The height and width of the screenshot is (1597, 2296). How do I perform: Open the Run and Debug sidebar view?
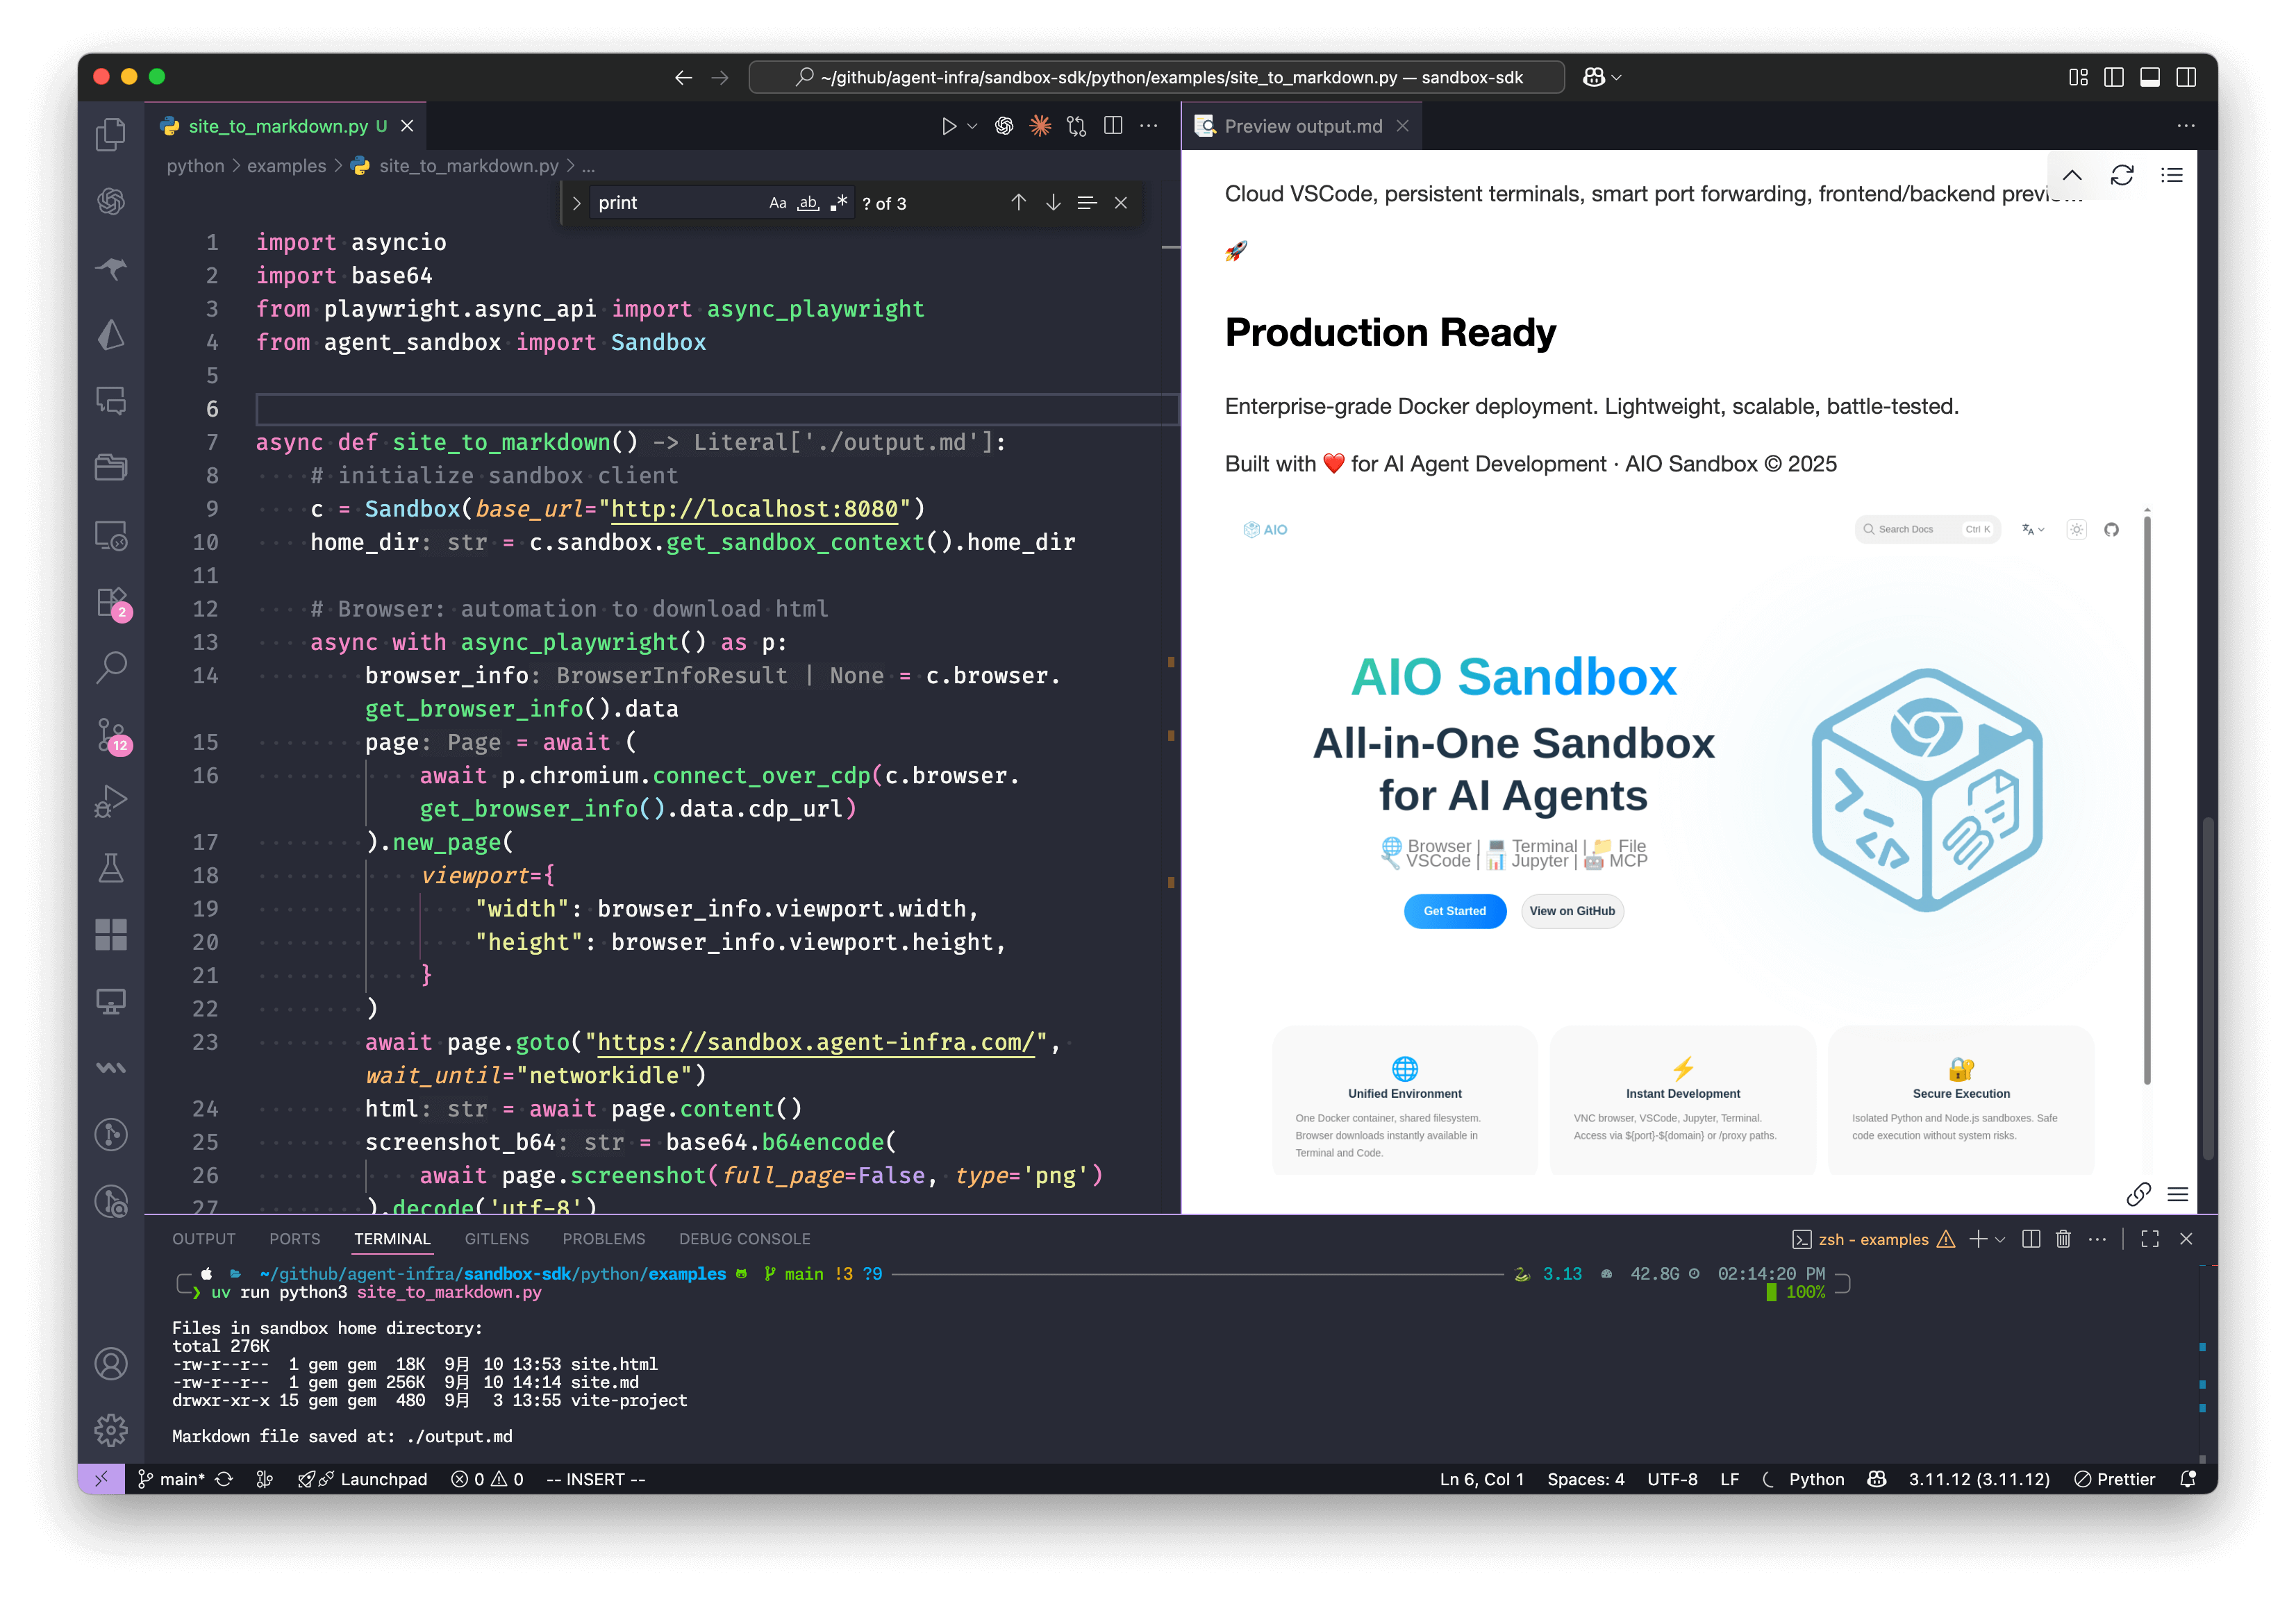click(111, 800)
